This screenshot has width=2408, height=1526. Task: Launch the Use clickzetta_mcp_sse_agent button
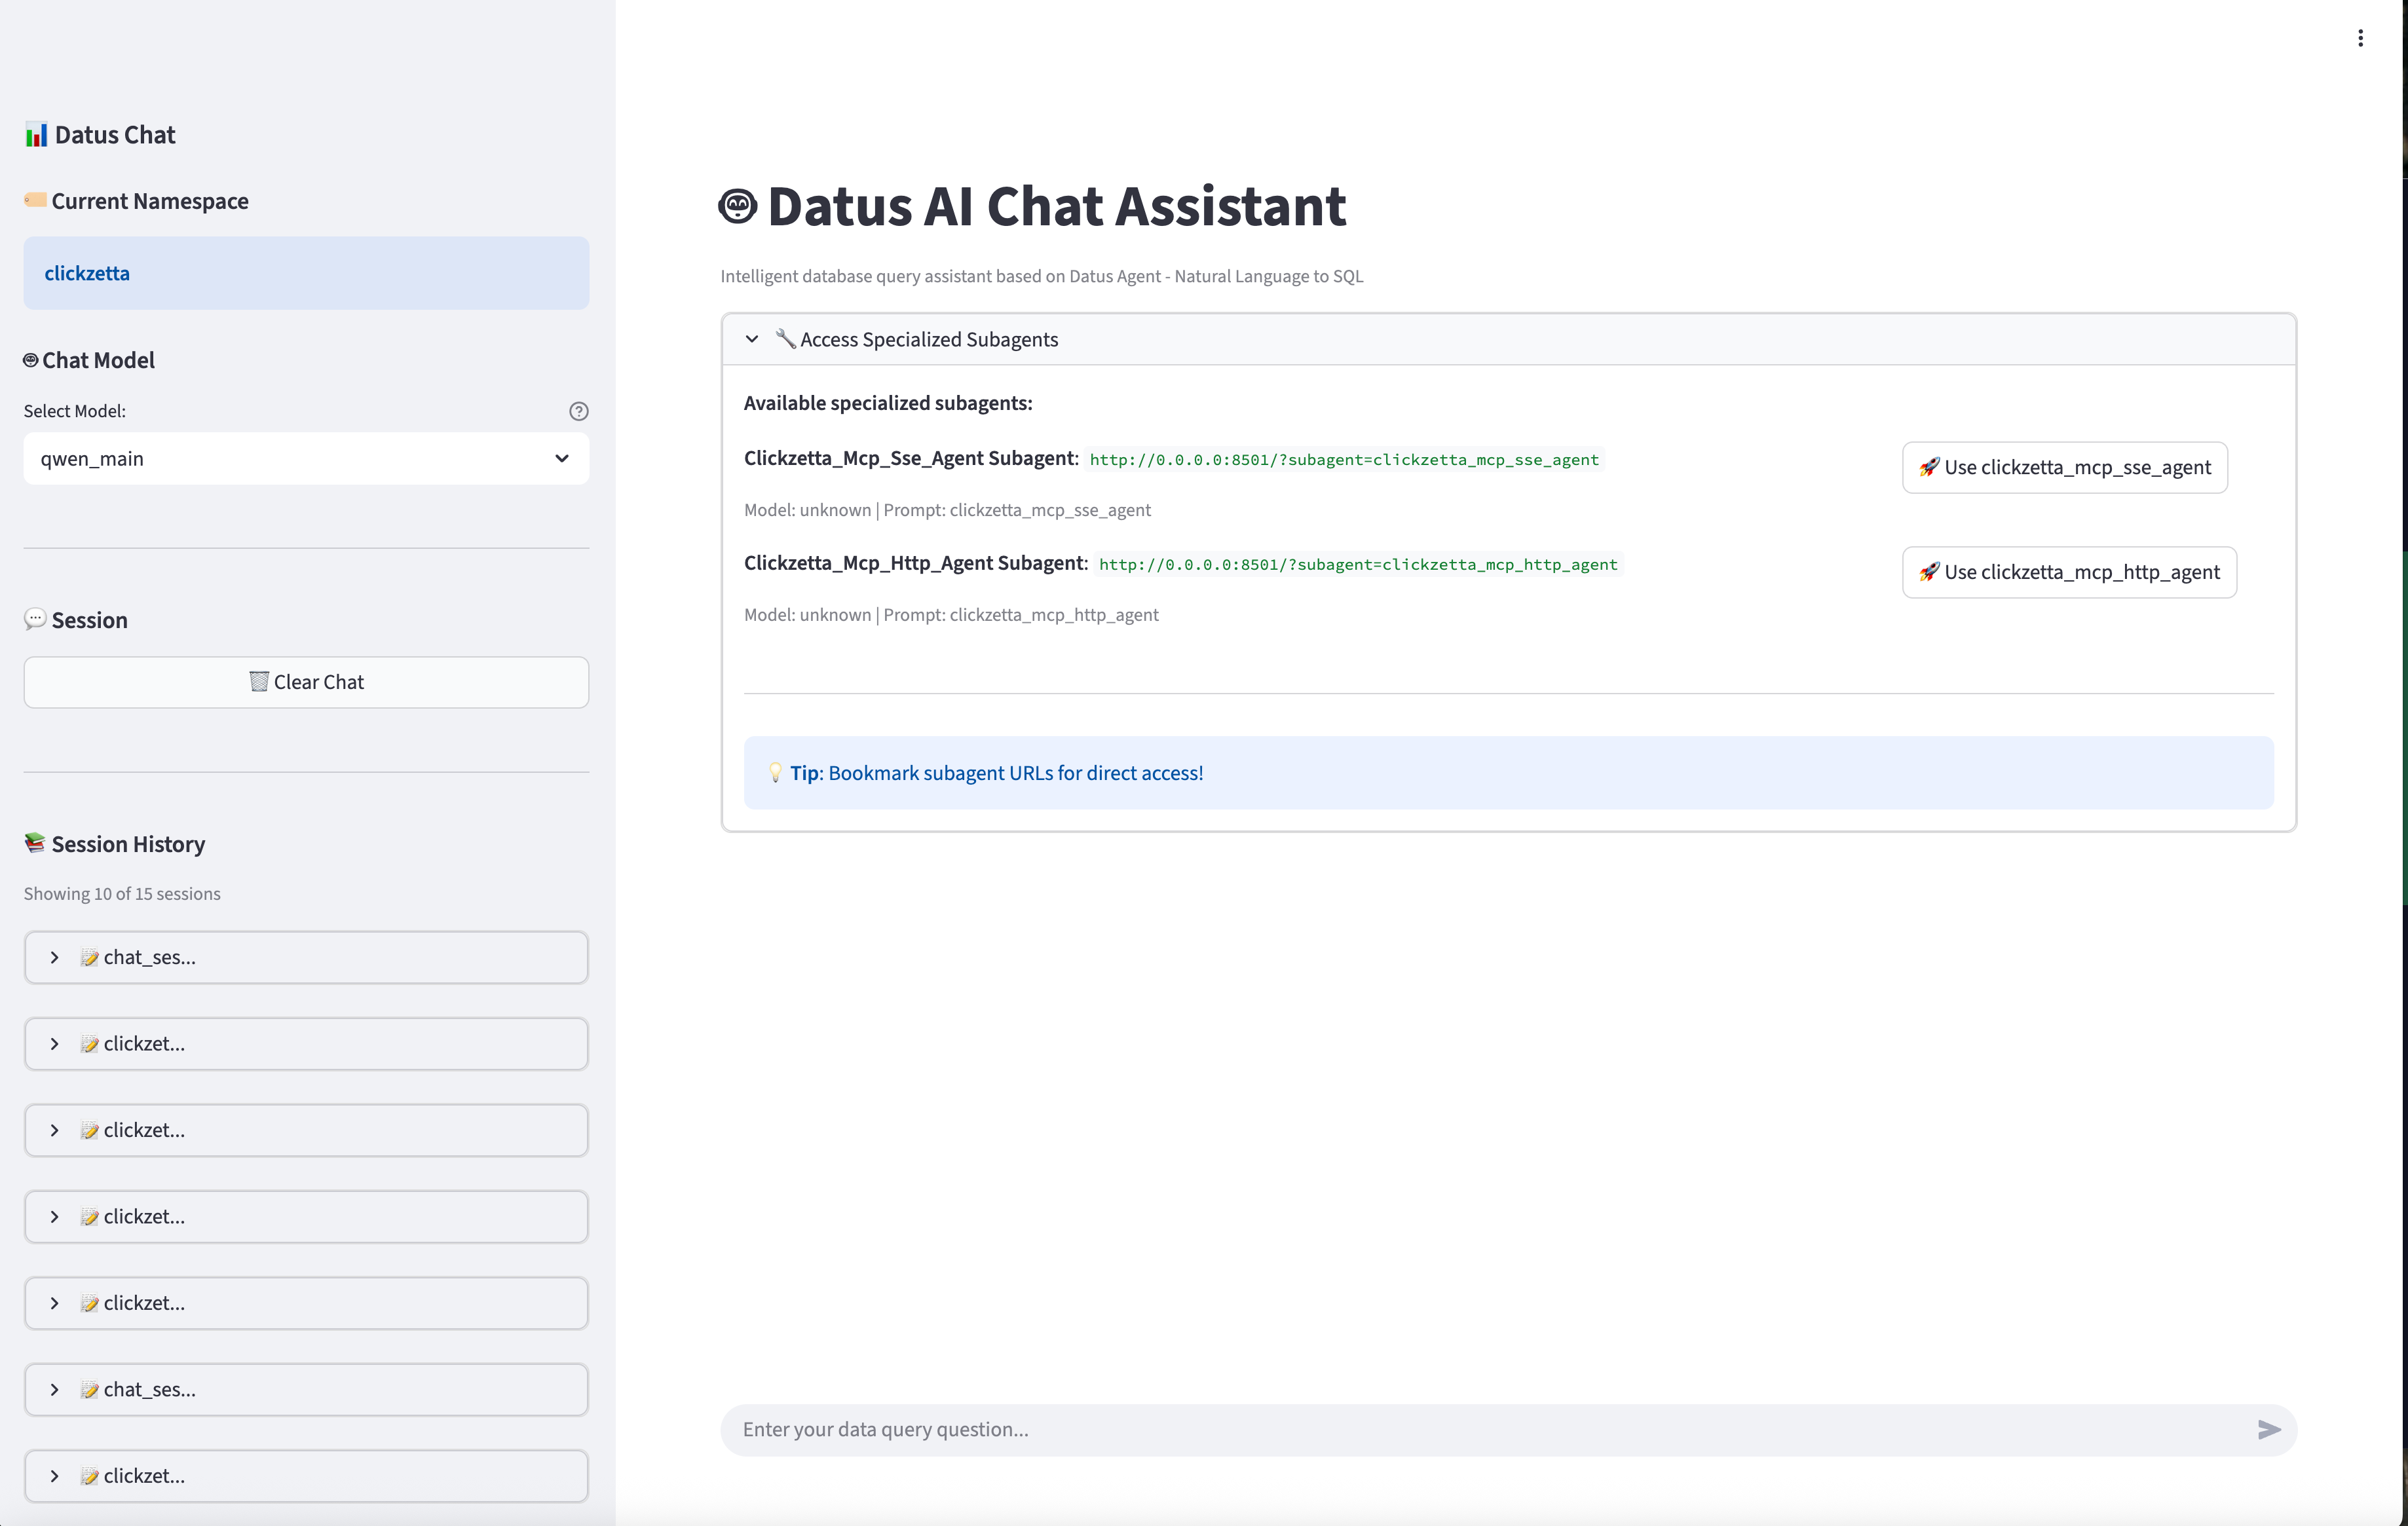point(2064,467)
